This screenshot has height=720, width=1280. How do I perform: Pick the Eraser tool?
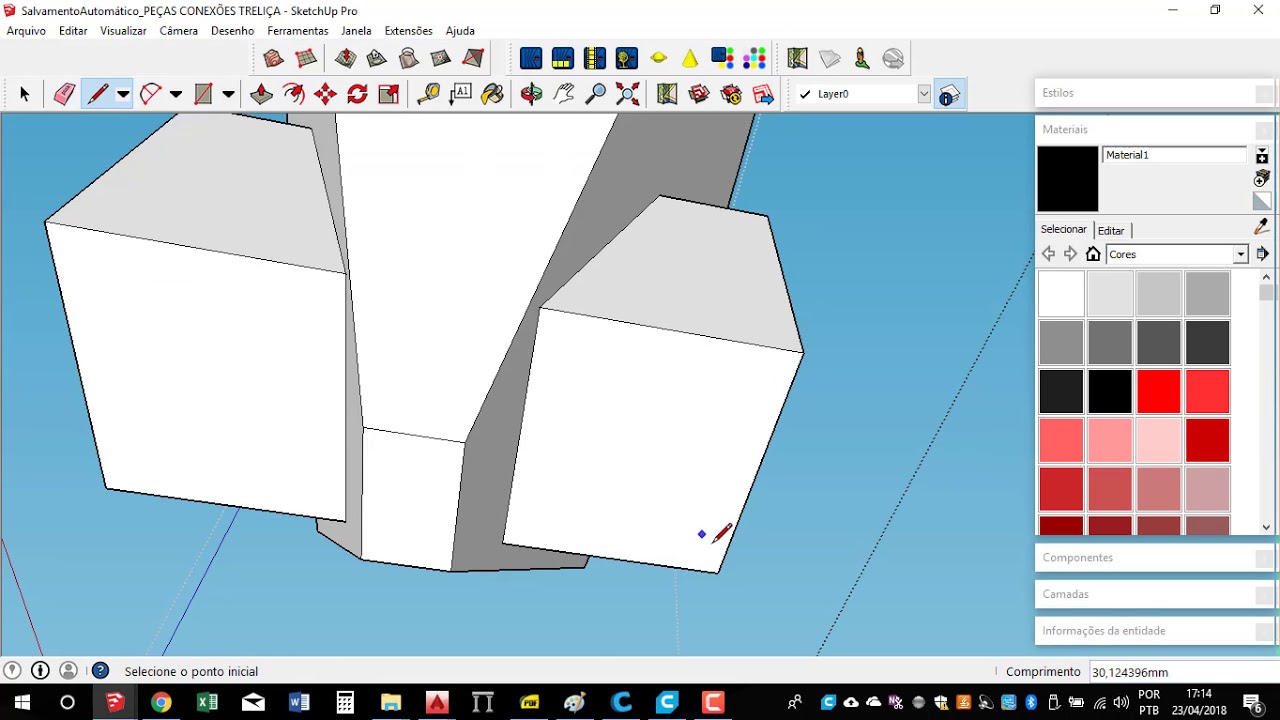click(64, 94)
